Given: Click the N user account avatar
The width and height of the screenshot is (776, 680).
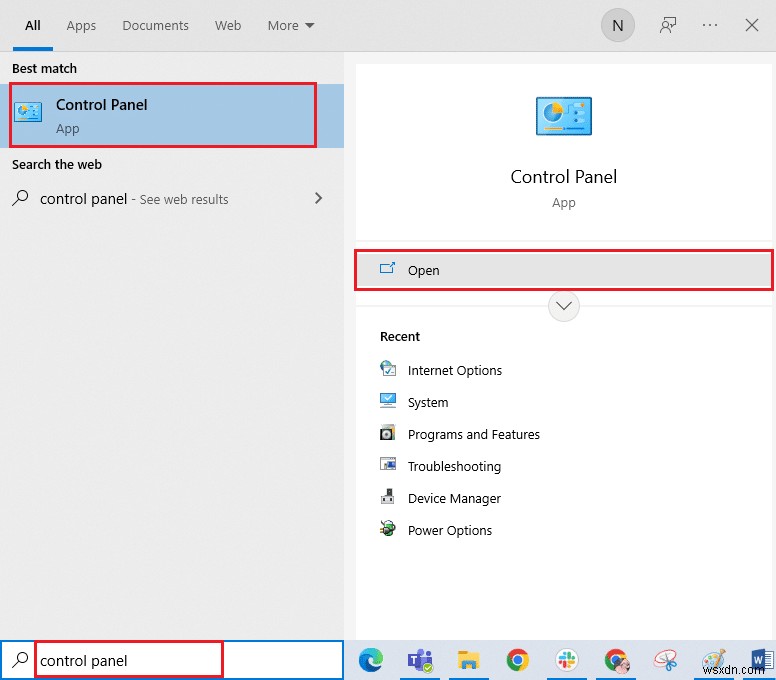Looking at the screenshot, I should click(618, 25).
